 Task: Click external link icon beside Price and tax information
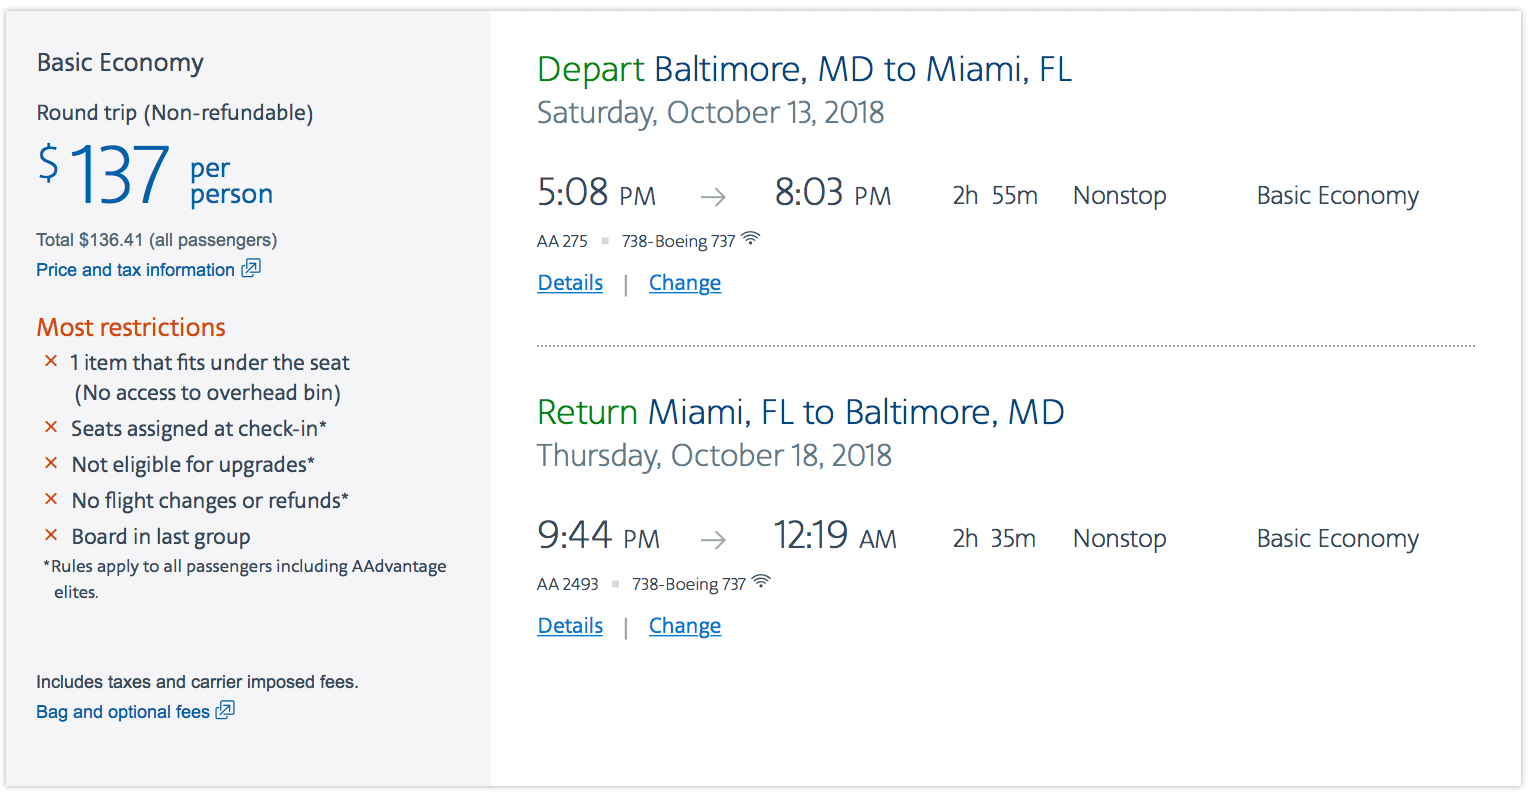pos(251,268)
